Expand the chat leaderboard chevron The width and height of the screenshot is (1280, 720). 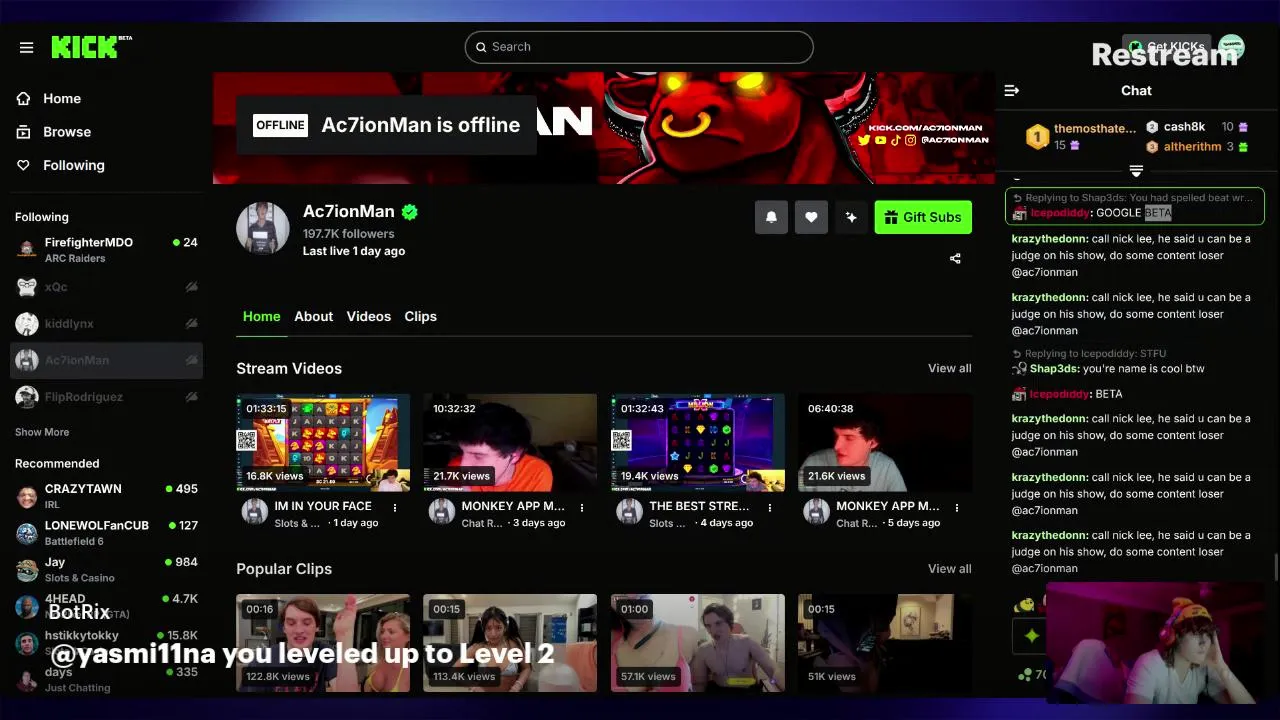(x=1136, y=171)
